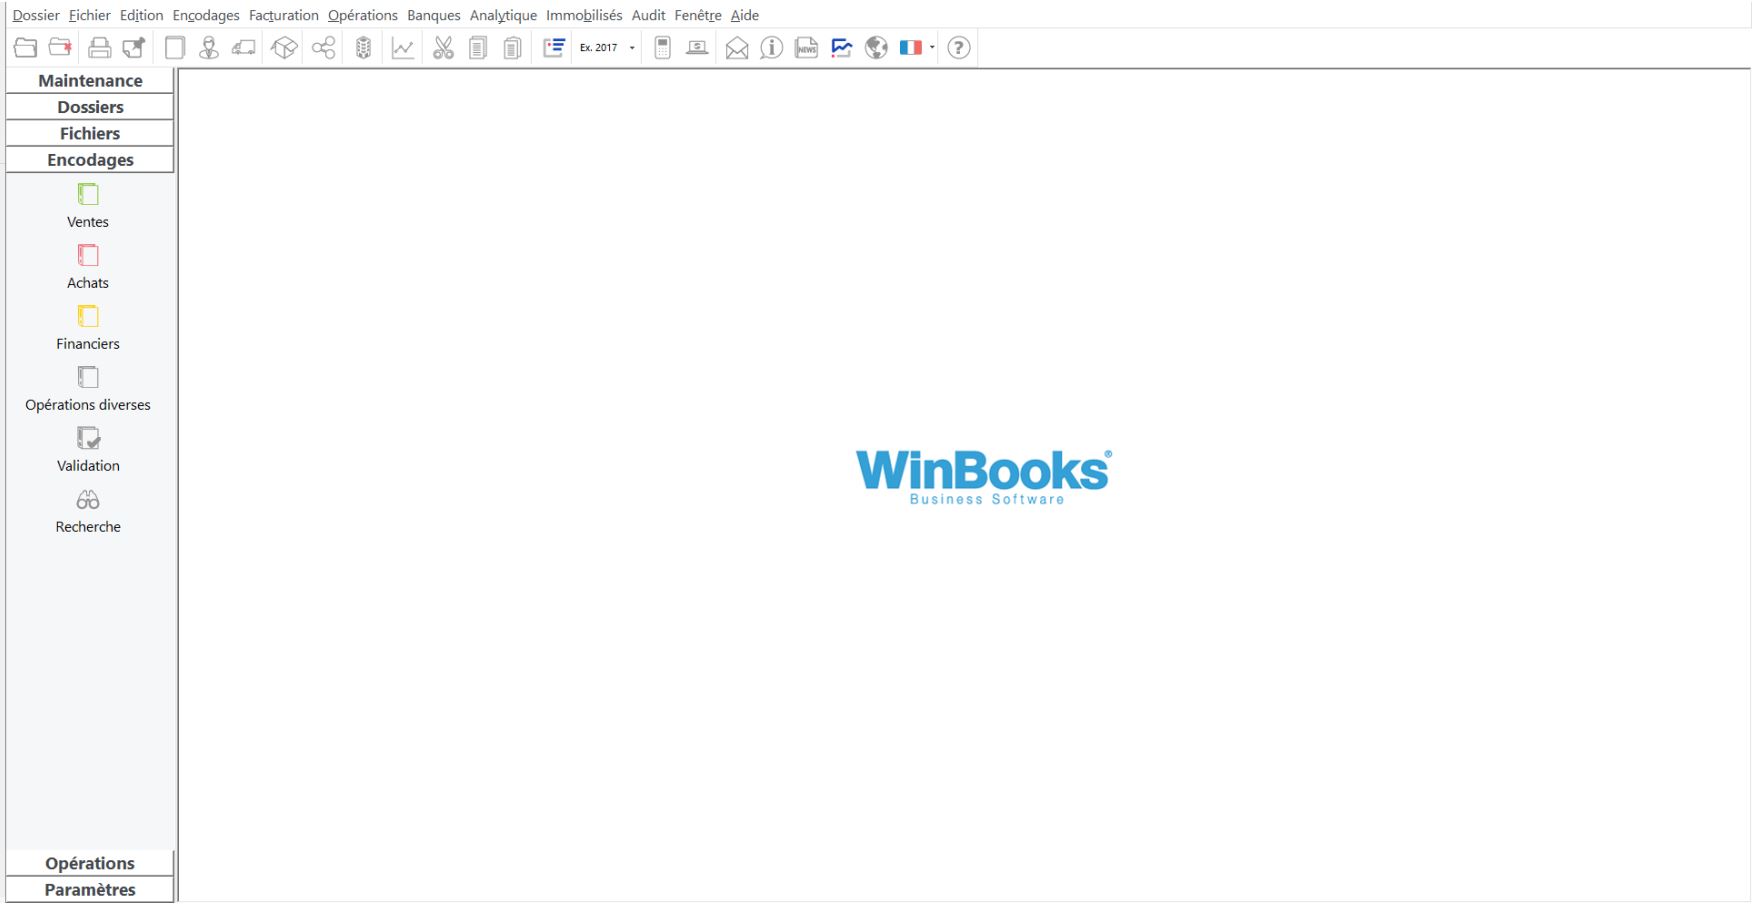
Task: Click the office building icon in toolbar
Action: 364,47
